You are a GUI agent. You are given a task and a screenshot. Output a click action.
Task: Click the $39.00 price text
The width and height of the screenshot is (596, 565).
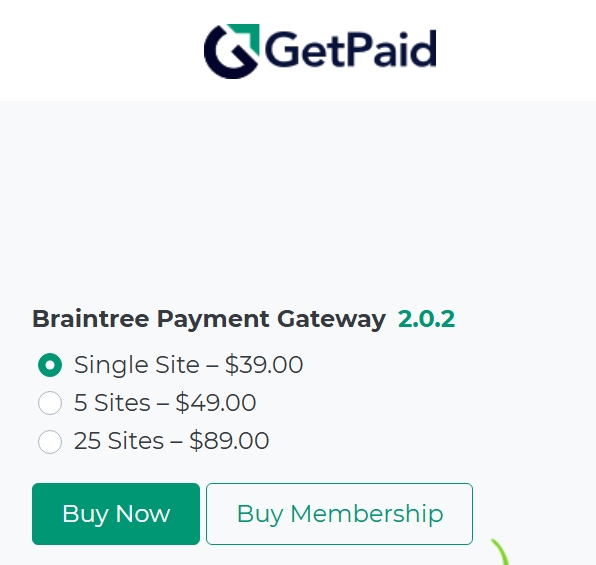tap(264, 365)
